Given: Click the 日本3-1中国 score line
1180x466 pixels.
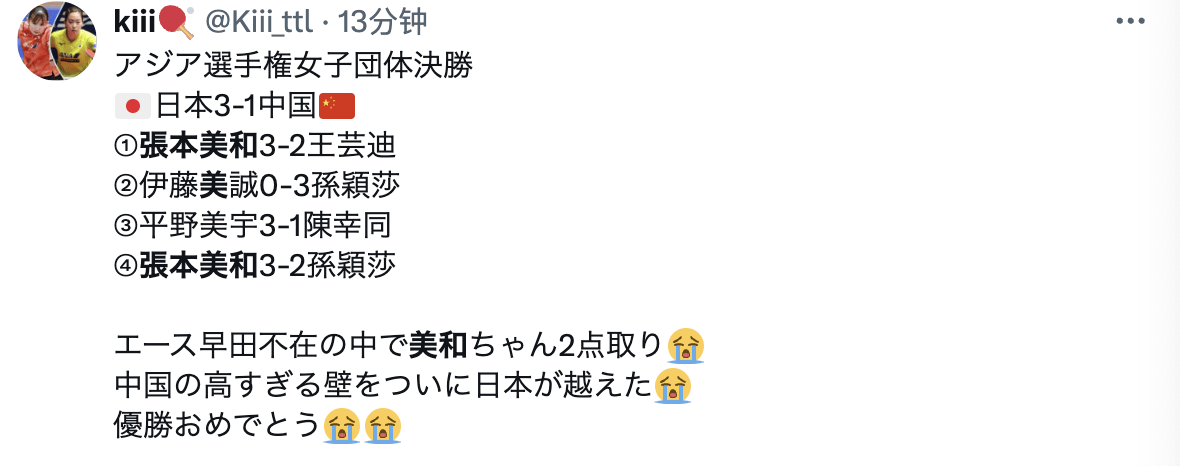Looking at the screenshot, I should [x=235, y=106].
